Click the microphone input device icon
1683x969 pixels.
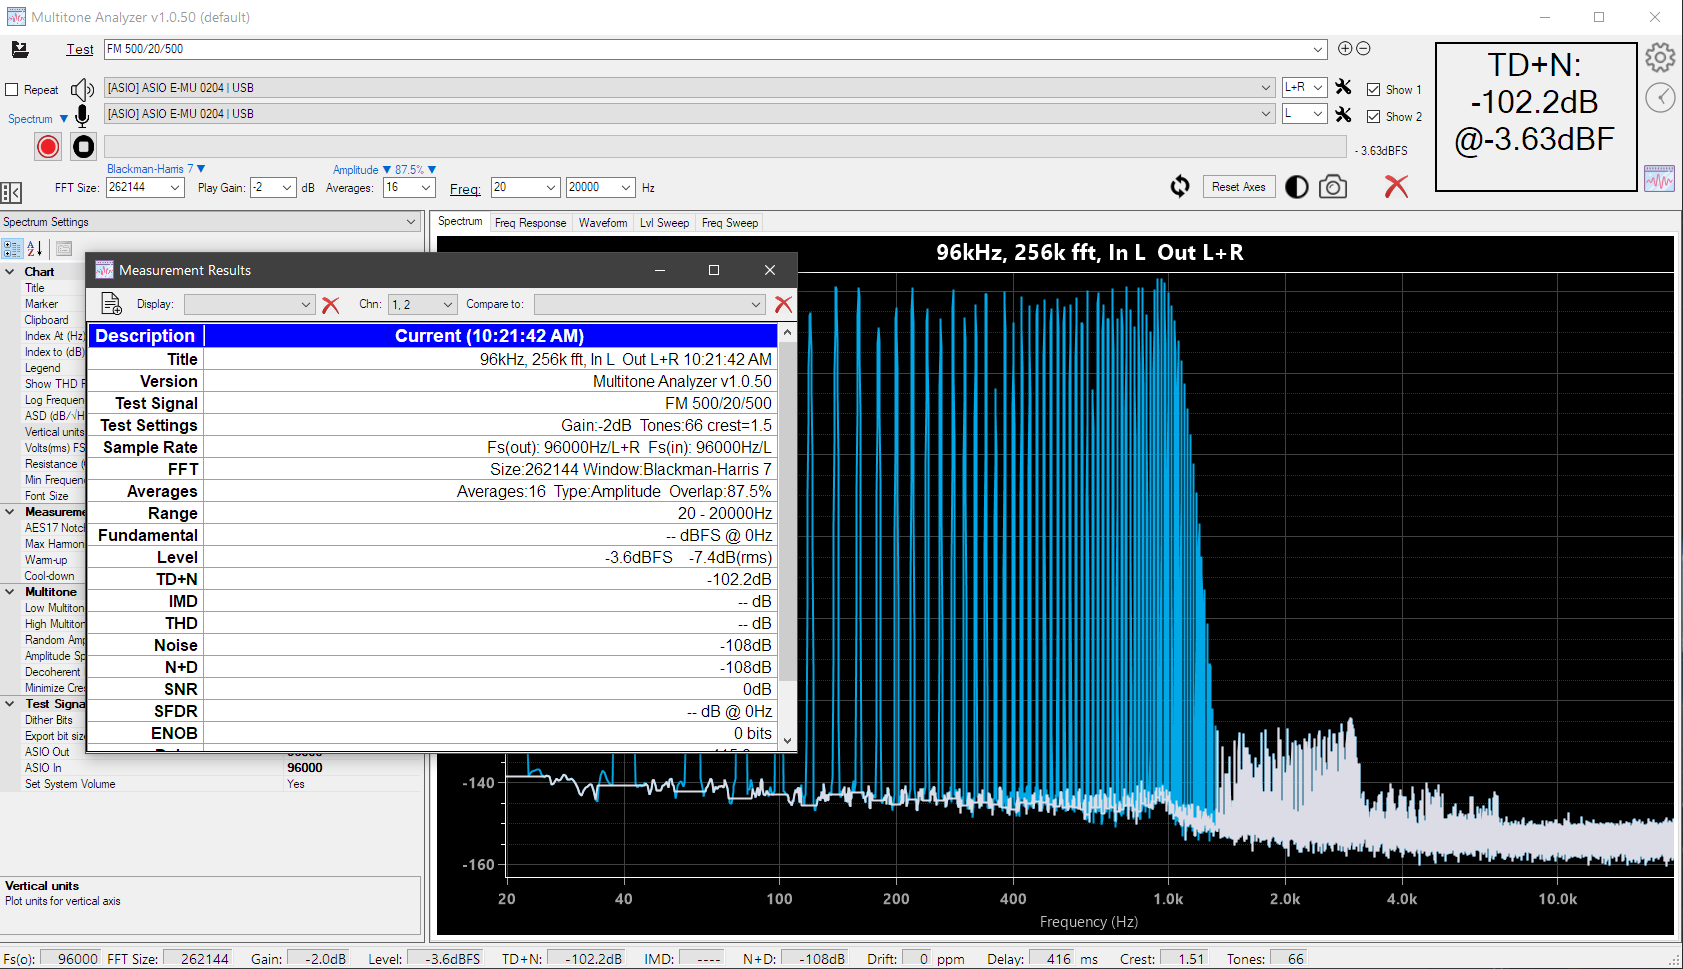tap(82, 116)
